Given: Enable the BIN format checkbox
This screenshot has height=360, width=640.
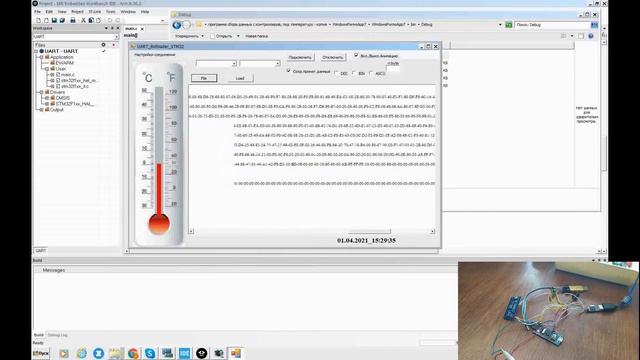Looking at the screenshot, I should pyautogui.click(x=354, y=73).
